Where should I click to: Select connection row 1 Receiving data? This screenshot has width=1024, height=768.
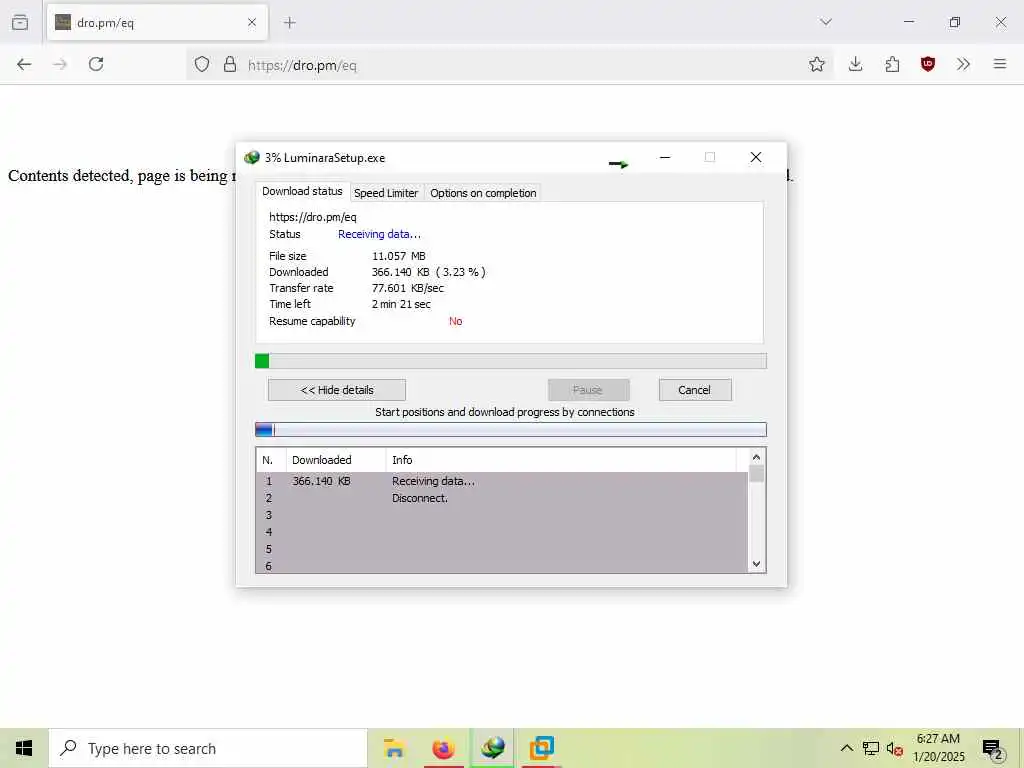tap(502, 481)
